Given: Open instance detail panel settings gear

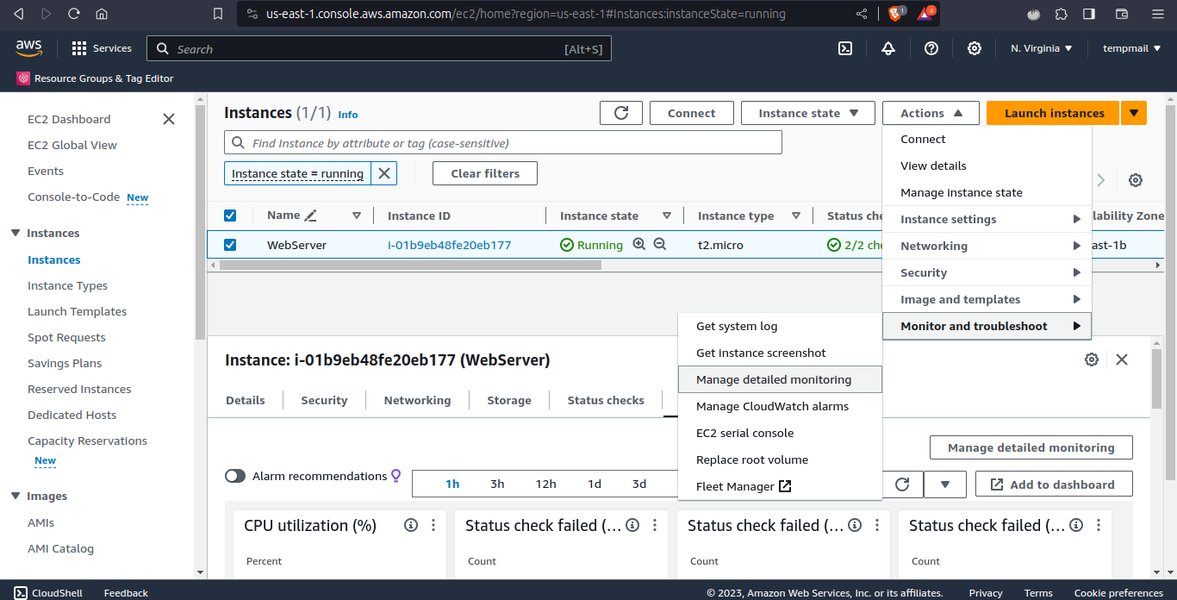Looking at the screenshot, I should (x=1091, y=360).
